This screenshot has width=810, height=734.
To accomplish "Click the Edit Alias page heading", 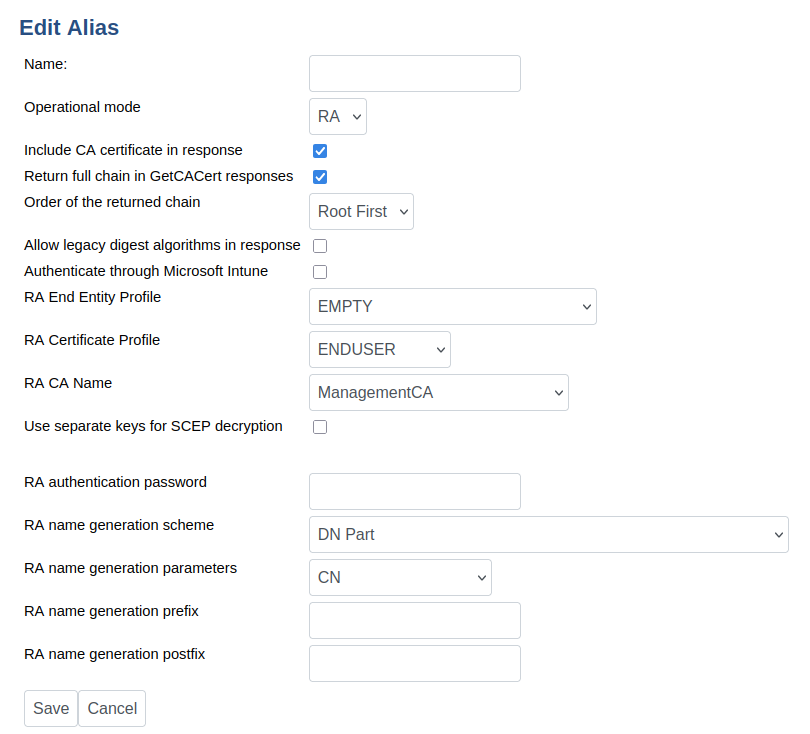I will click(67, 27).
